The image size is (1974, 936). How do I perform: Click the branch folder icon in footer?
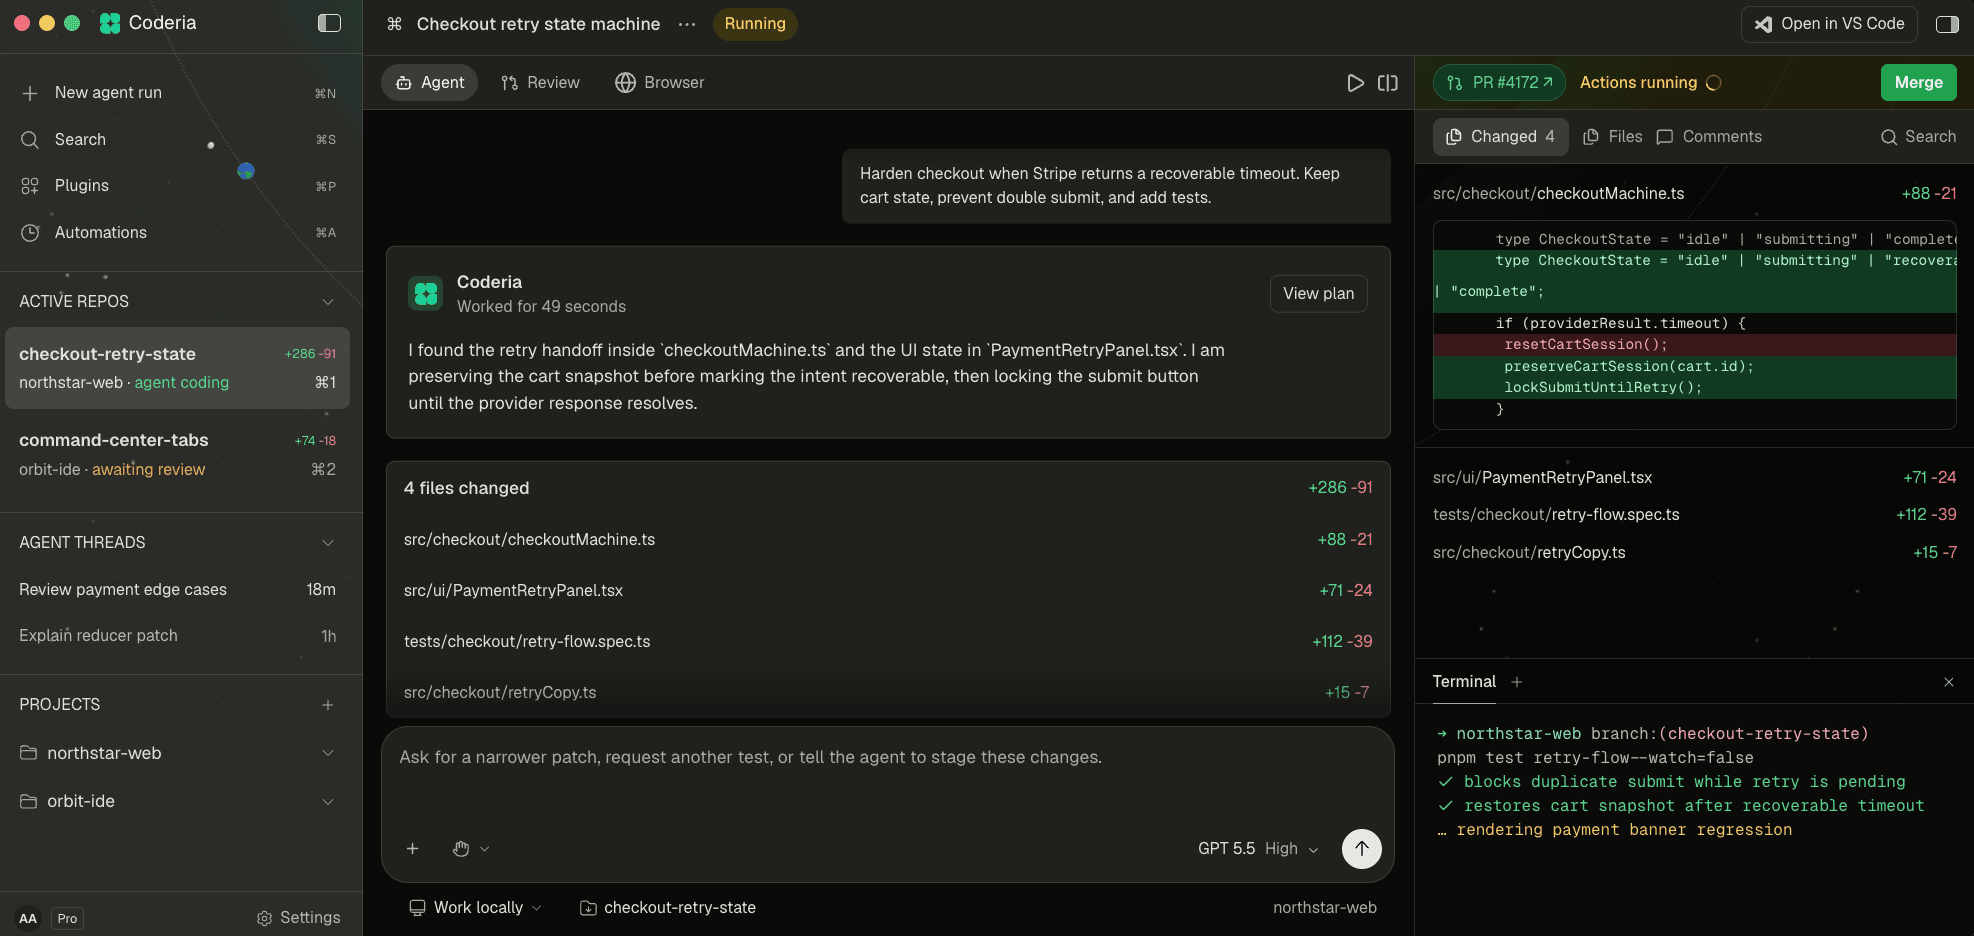click(x=588, y=908)
